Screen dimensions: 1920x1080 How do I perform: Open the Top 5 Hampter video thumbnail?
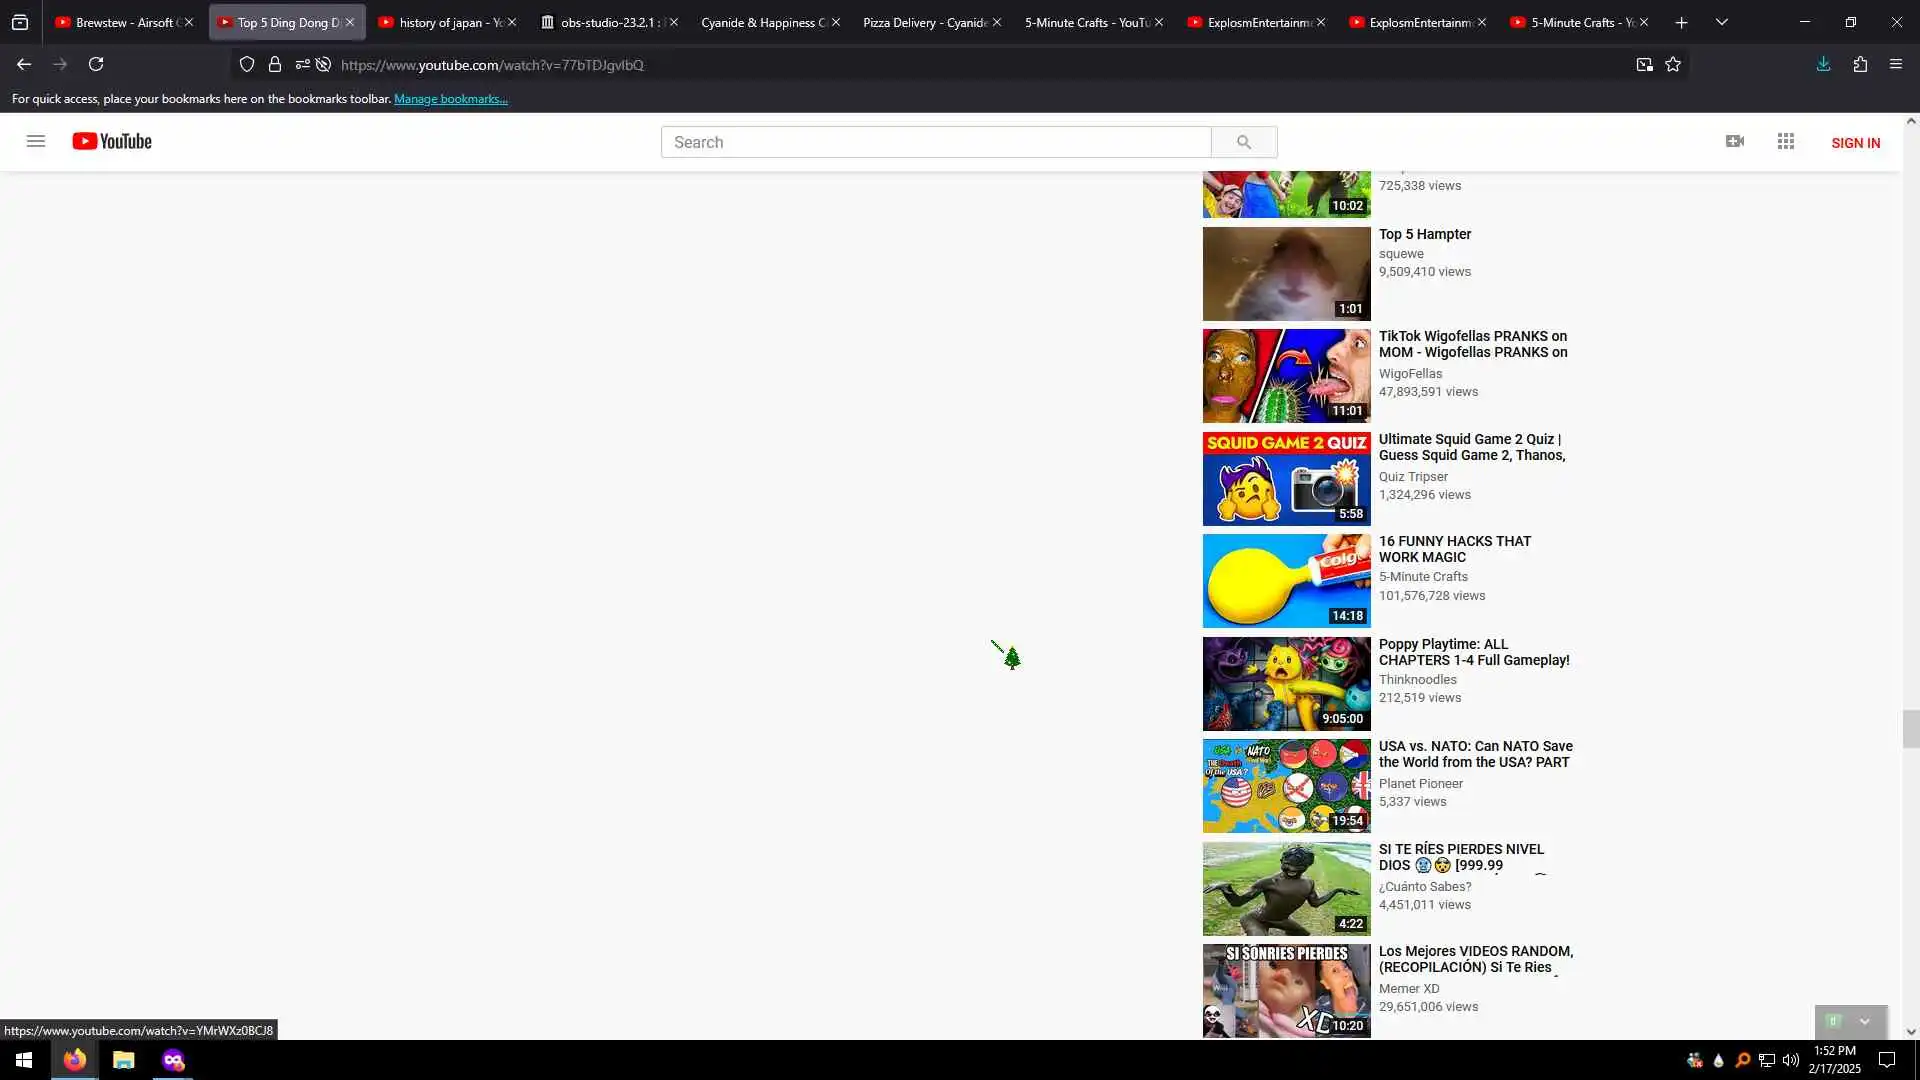point(1286,273)
